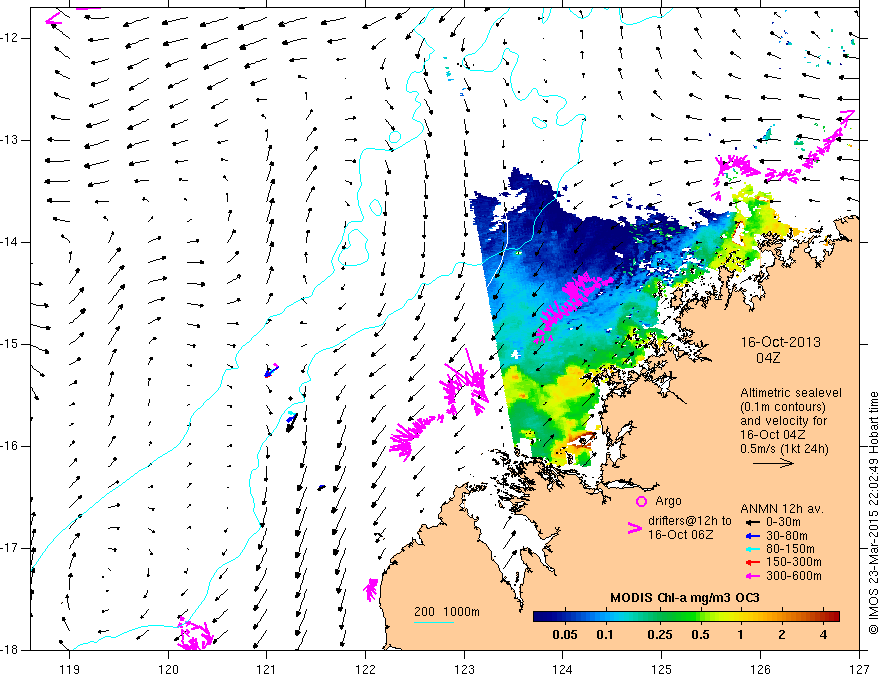Click the 124 longitude axis label
The image size is (880, 680).
click(x=563, y=669)
